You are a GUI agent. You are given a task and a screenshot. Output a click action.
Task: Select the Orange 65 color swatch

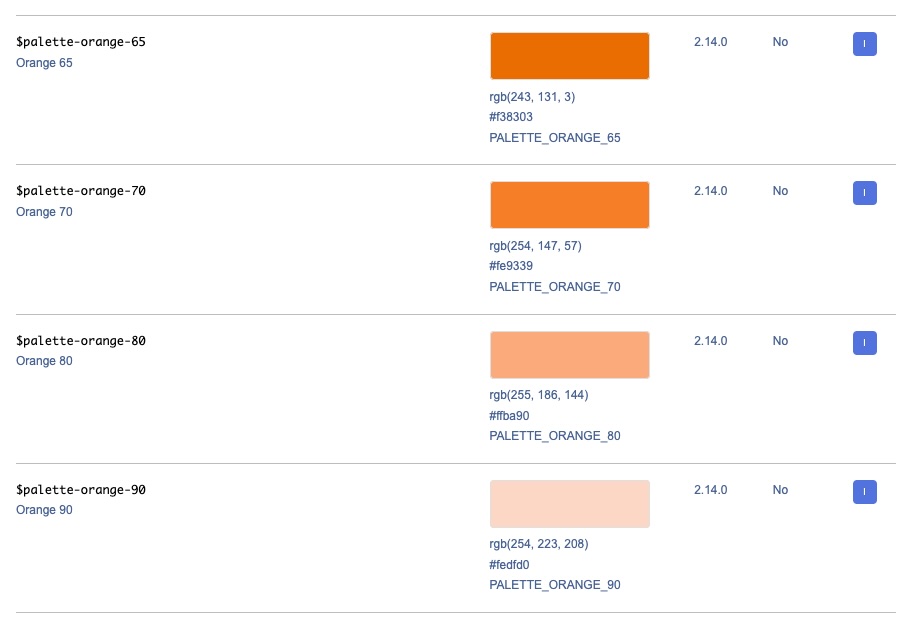[569, 56]
